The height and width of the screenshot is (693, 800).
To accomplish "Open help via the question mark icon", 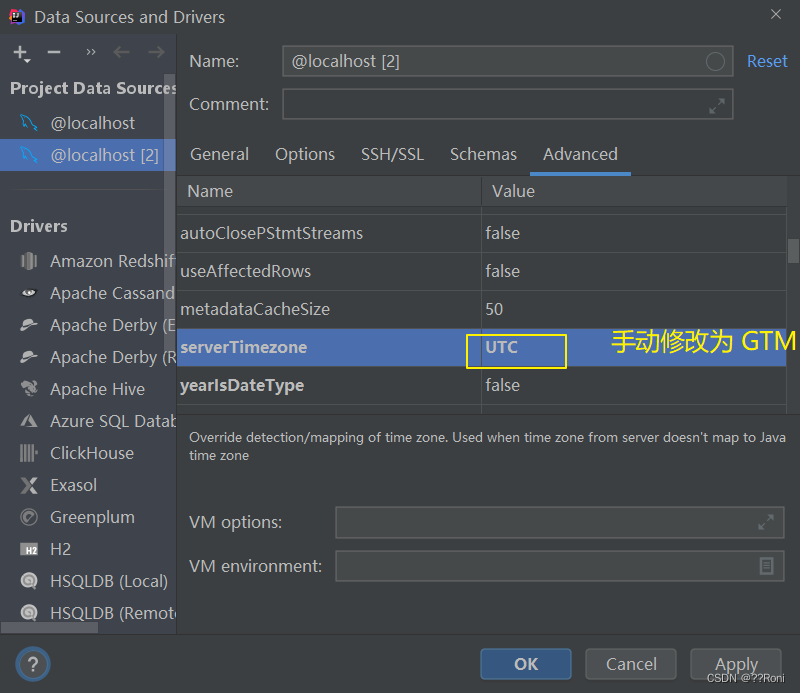I will [32, 664].
